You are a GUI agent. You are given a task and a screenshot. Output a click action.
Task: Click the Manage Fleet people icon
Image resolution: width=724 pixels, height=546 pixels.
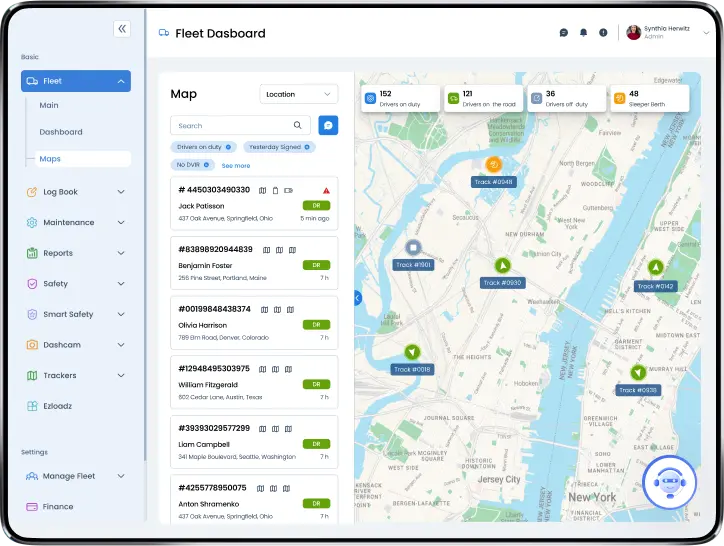32,476
